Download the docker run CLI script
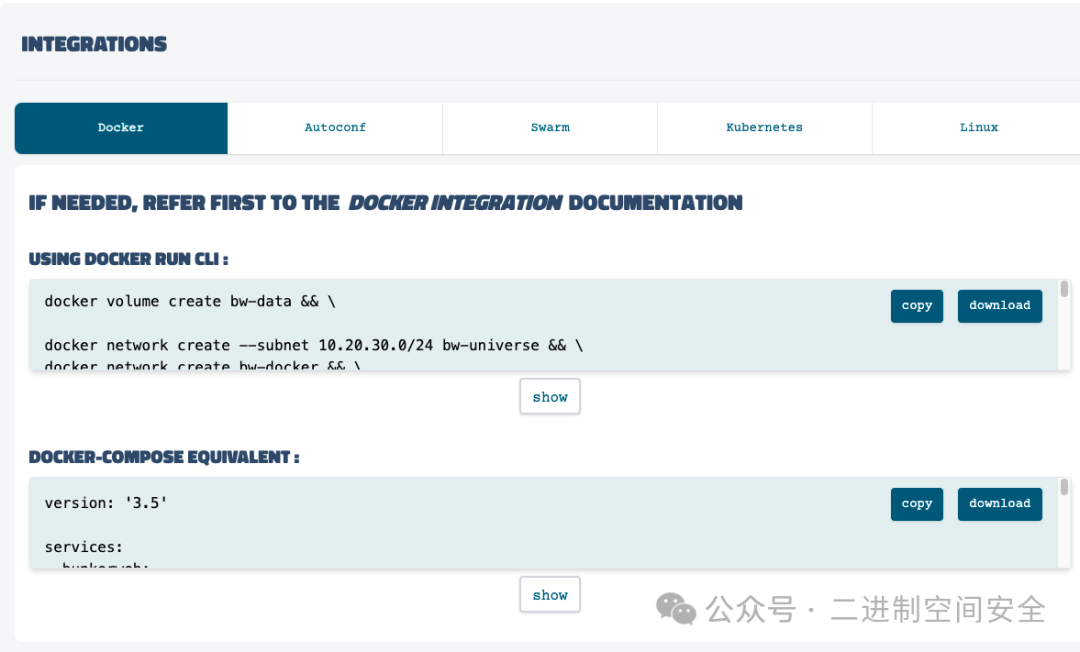Viewport: 1080px width, 652px height. (999, 306)
